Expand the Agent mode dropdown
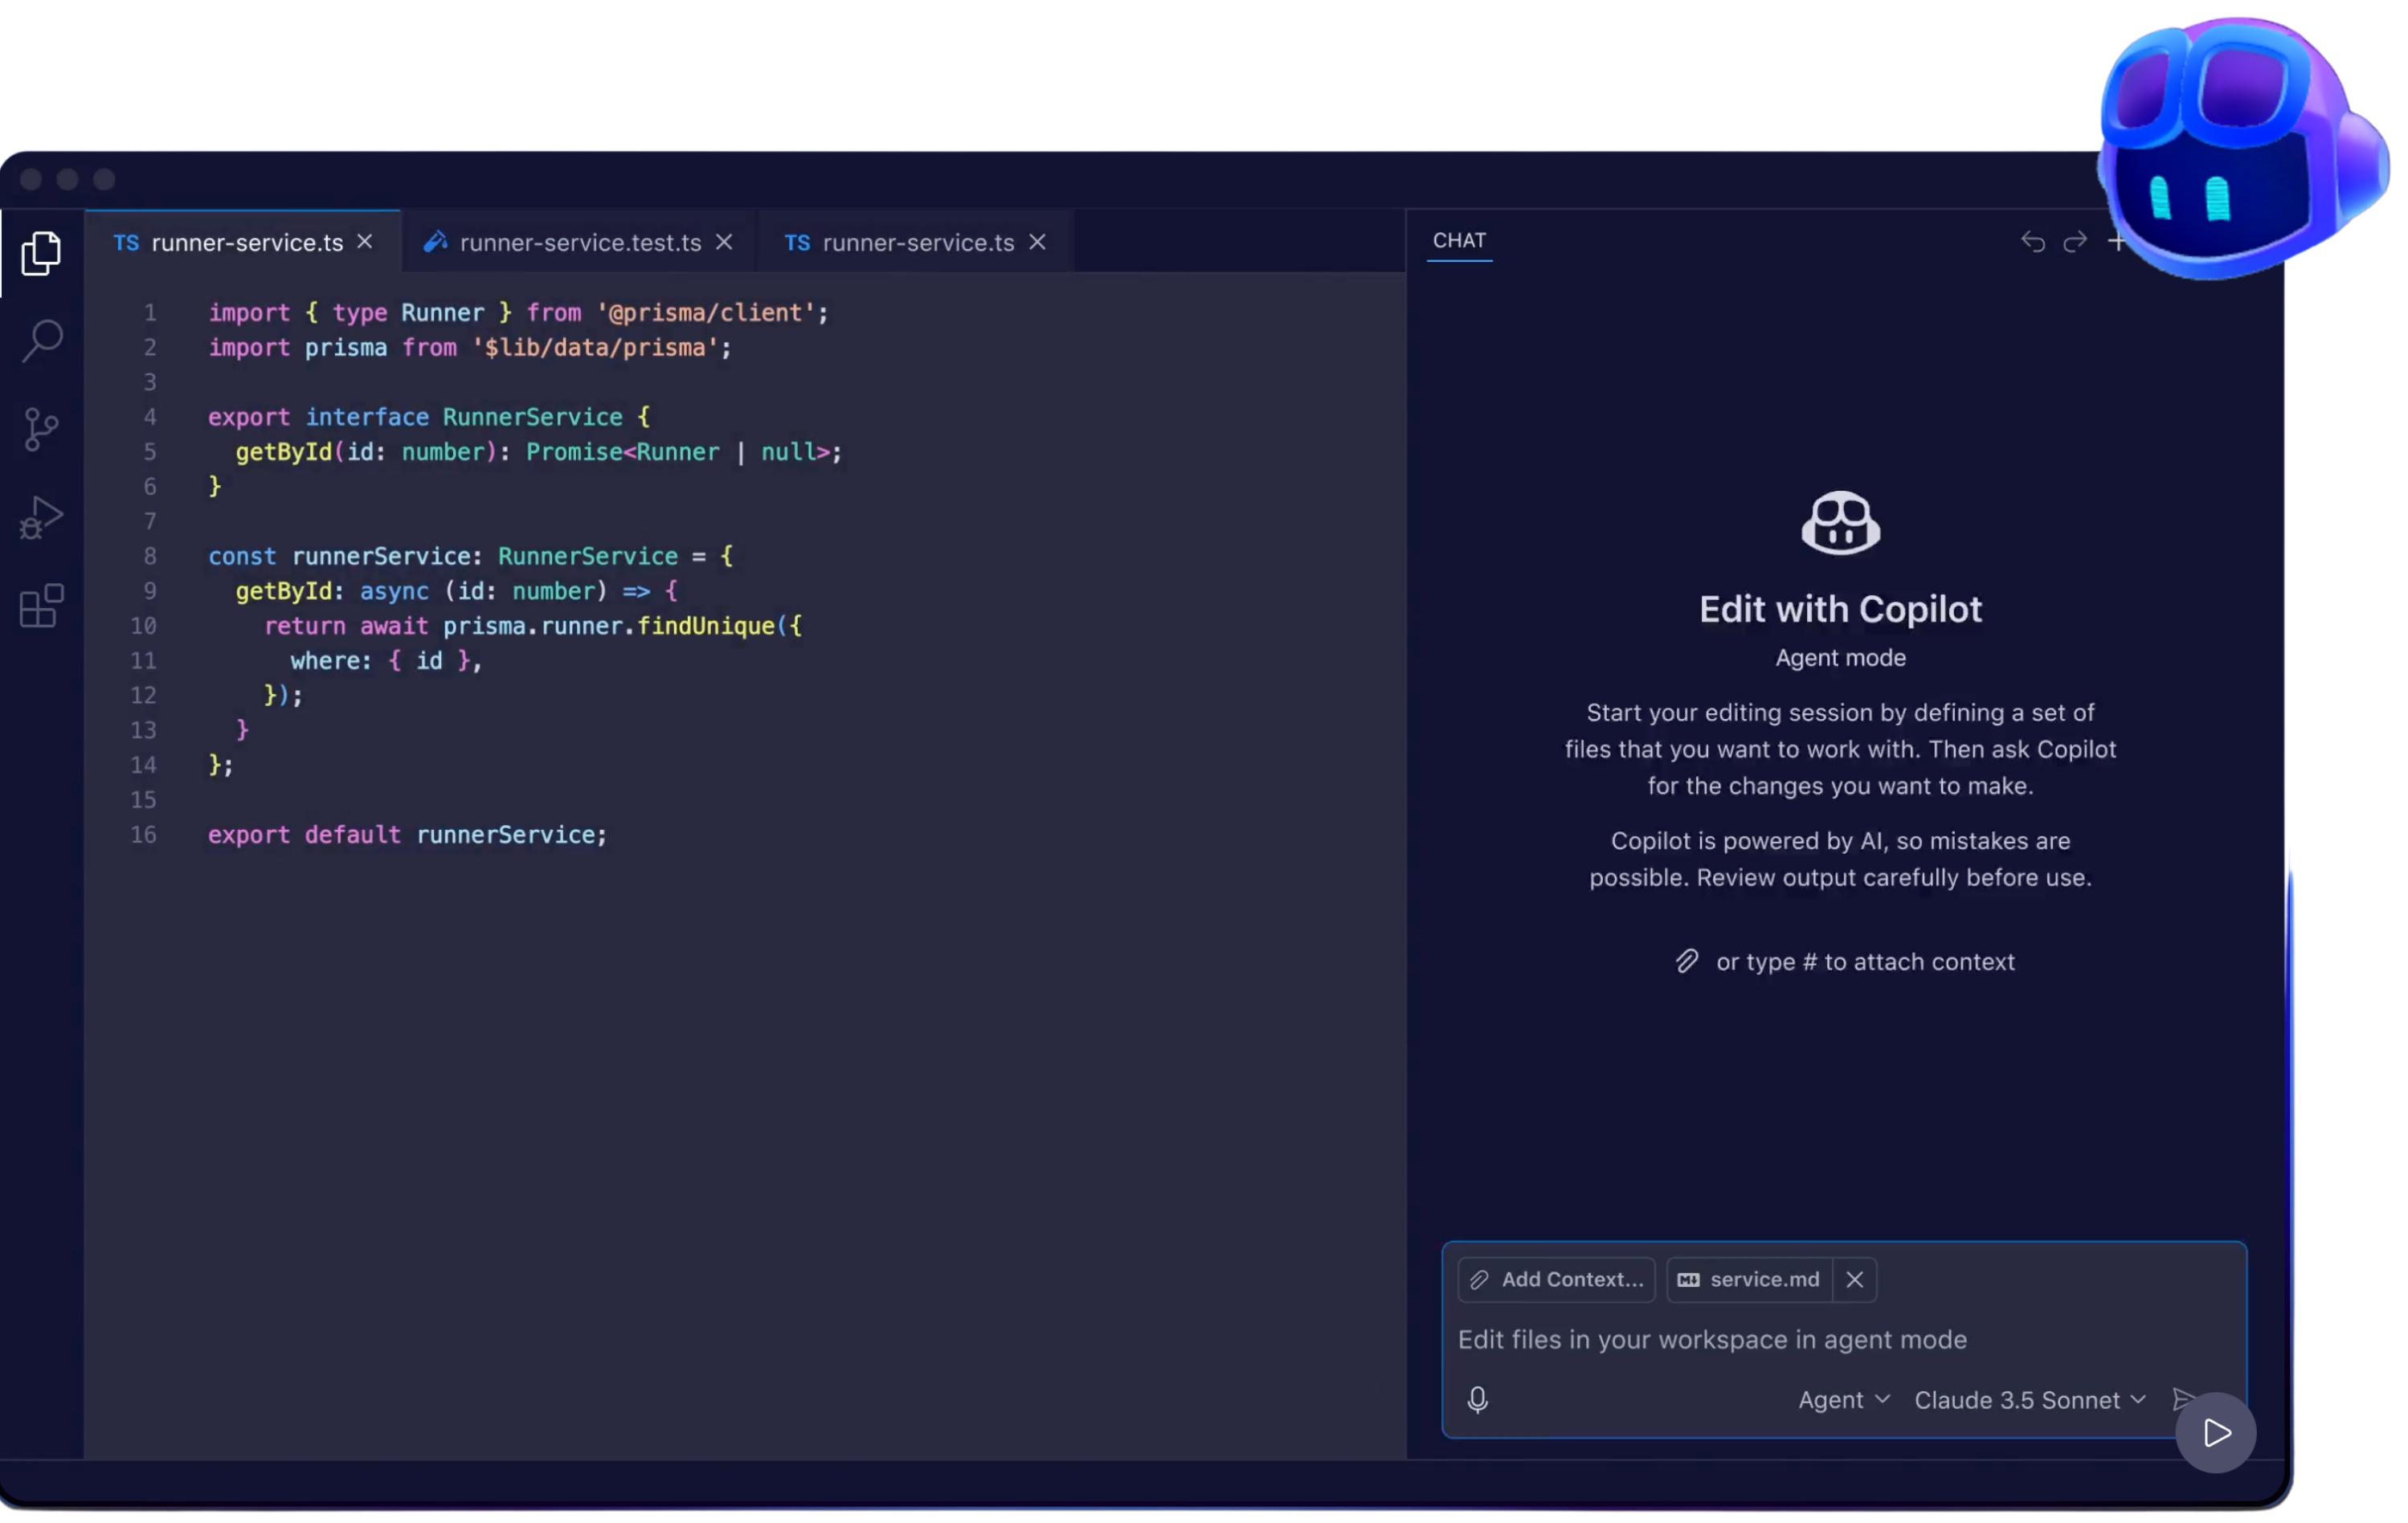2408x1523 pixels. click(1843, 1400)
